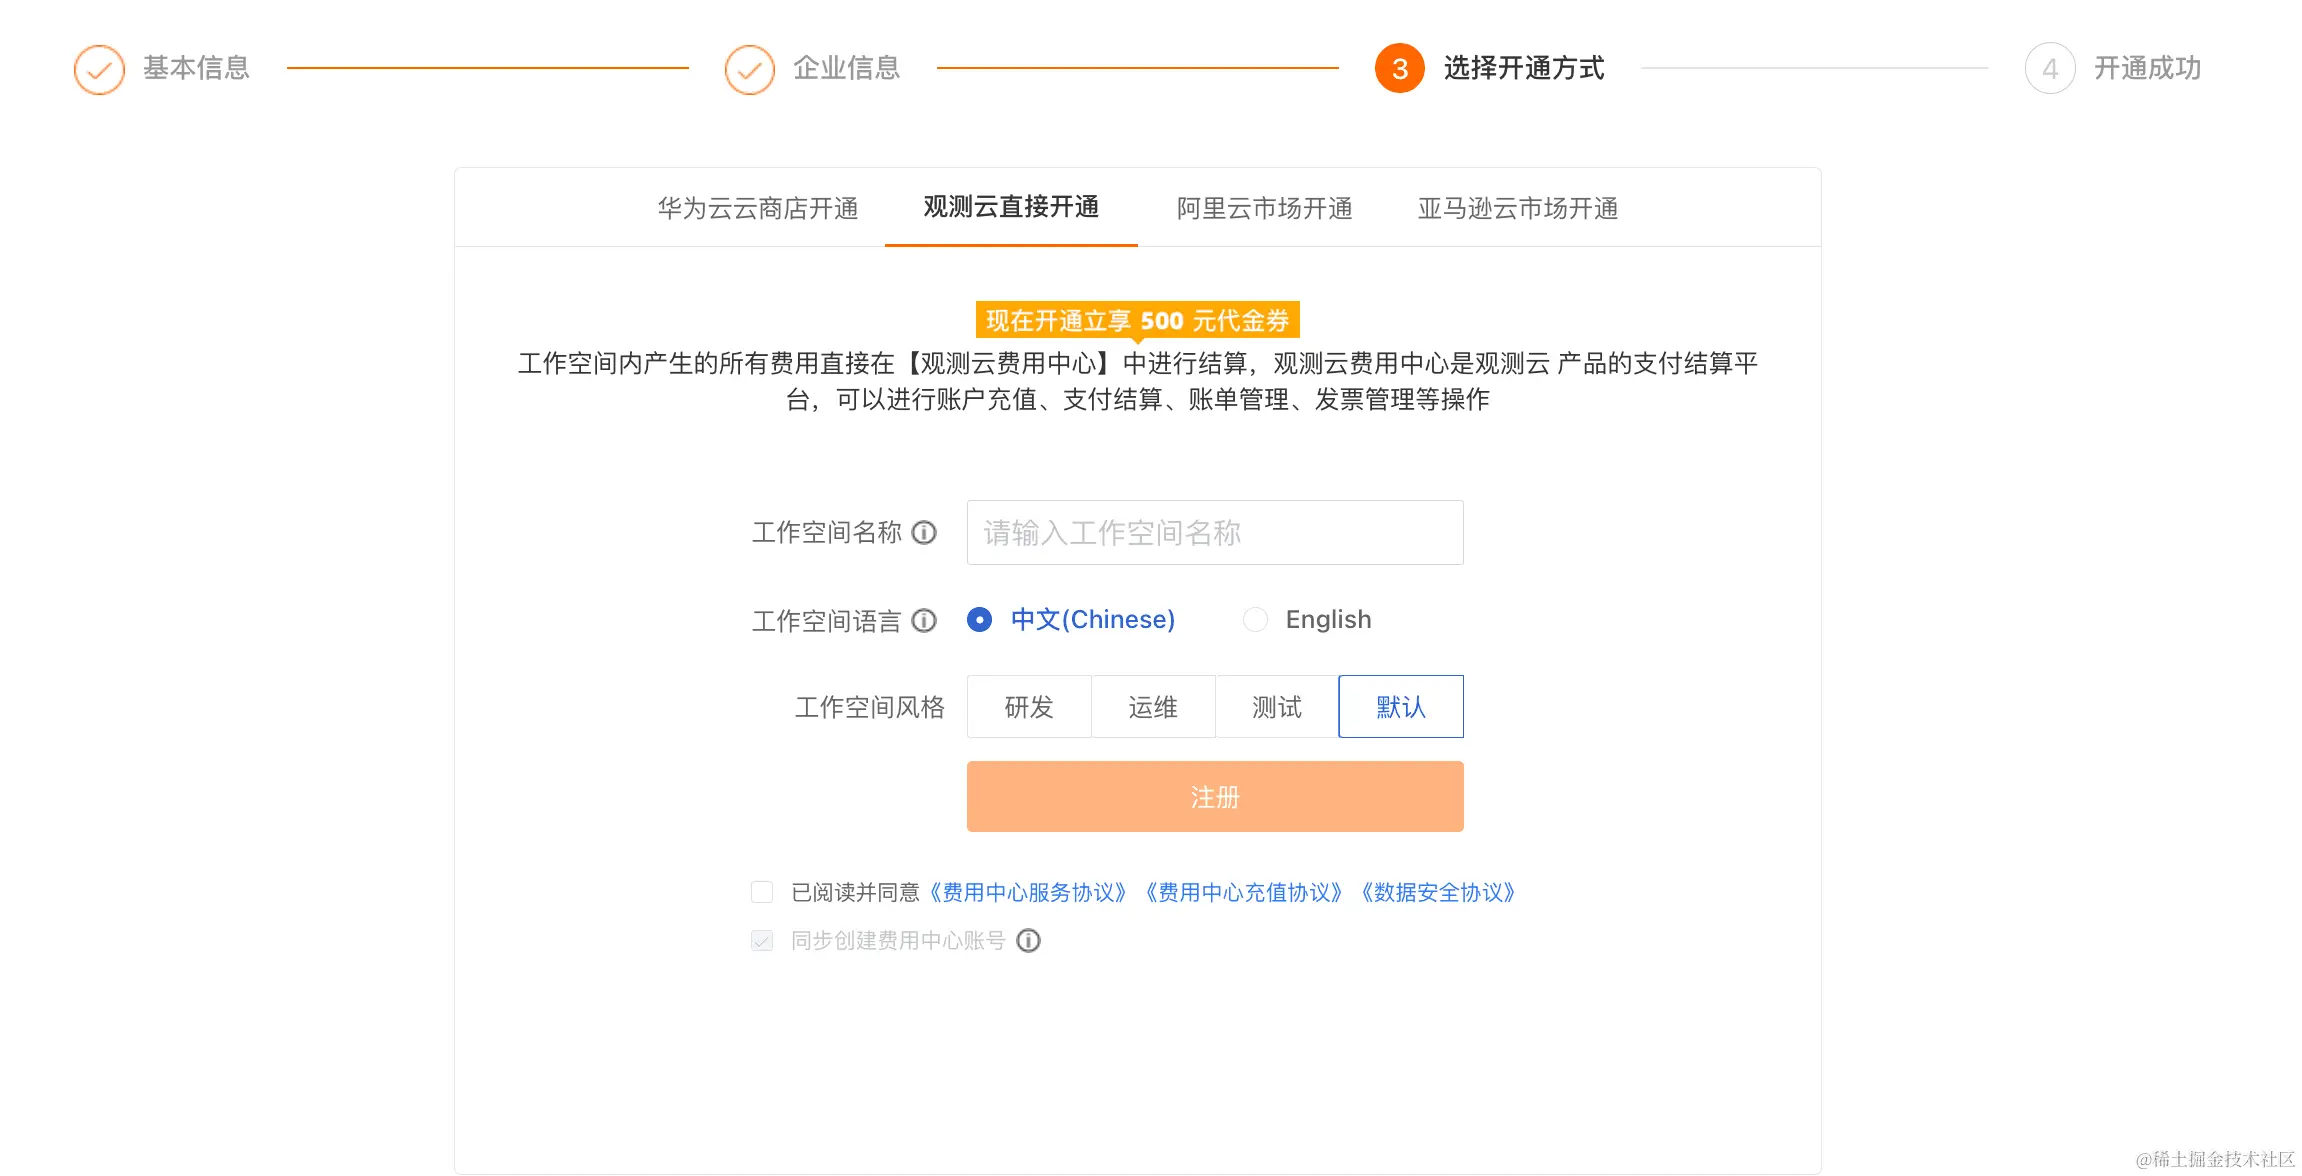The height and width of the screenshot is (1176, 2302).
Task: Switch to 阿里云市场开通 tab
Action: click(1264, 208)
